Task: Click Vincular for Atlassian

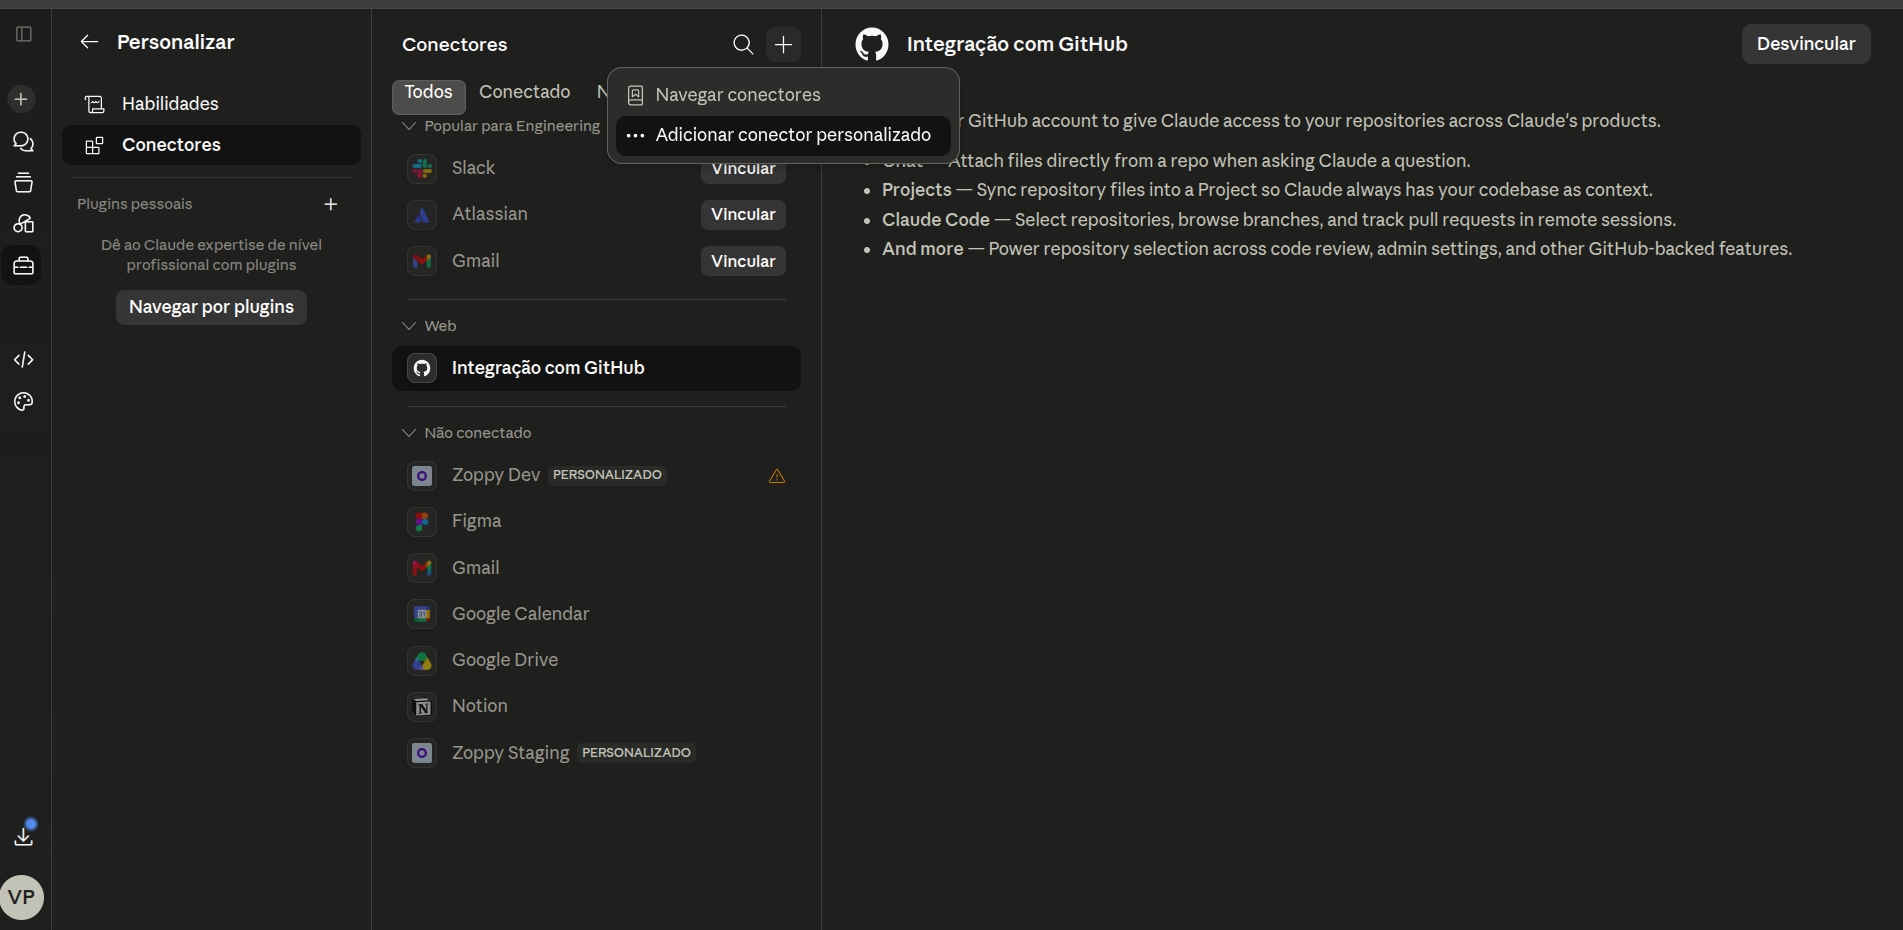Action: pos(743,215)
